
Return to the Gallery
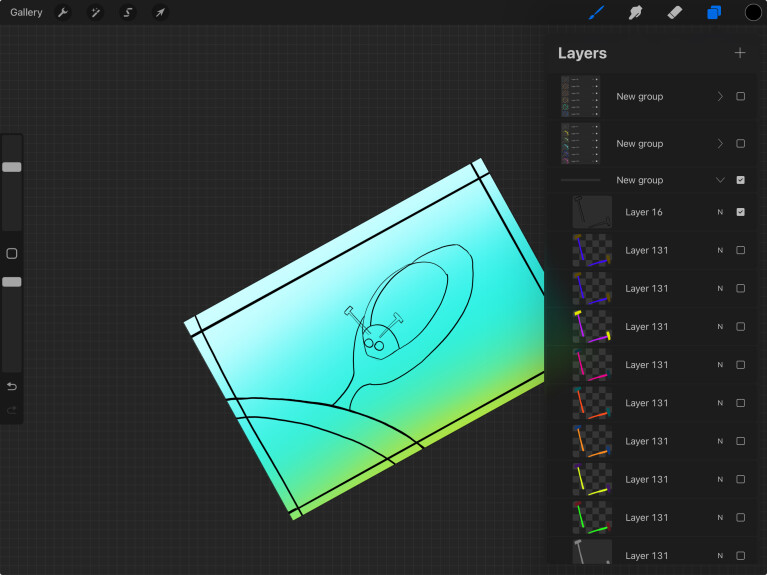(x=26, y=13)
